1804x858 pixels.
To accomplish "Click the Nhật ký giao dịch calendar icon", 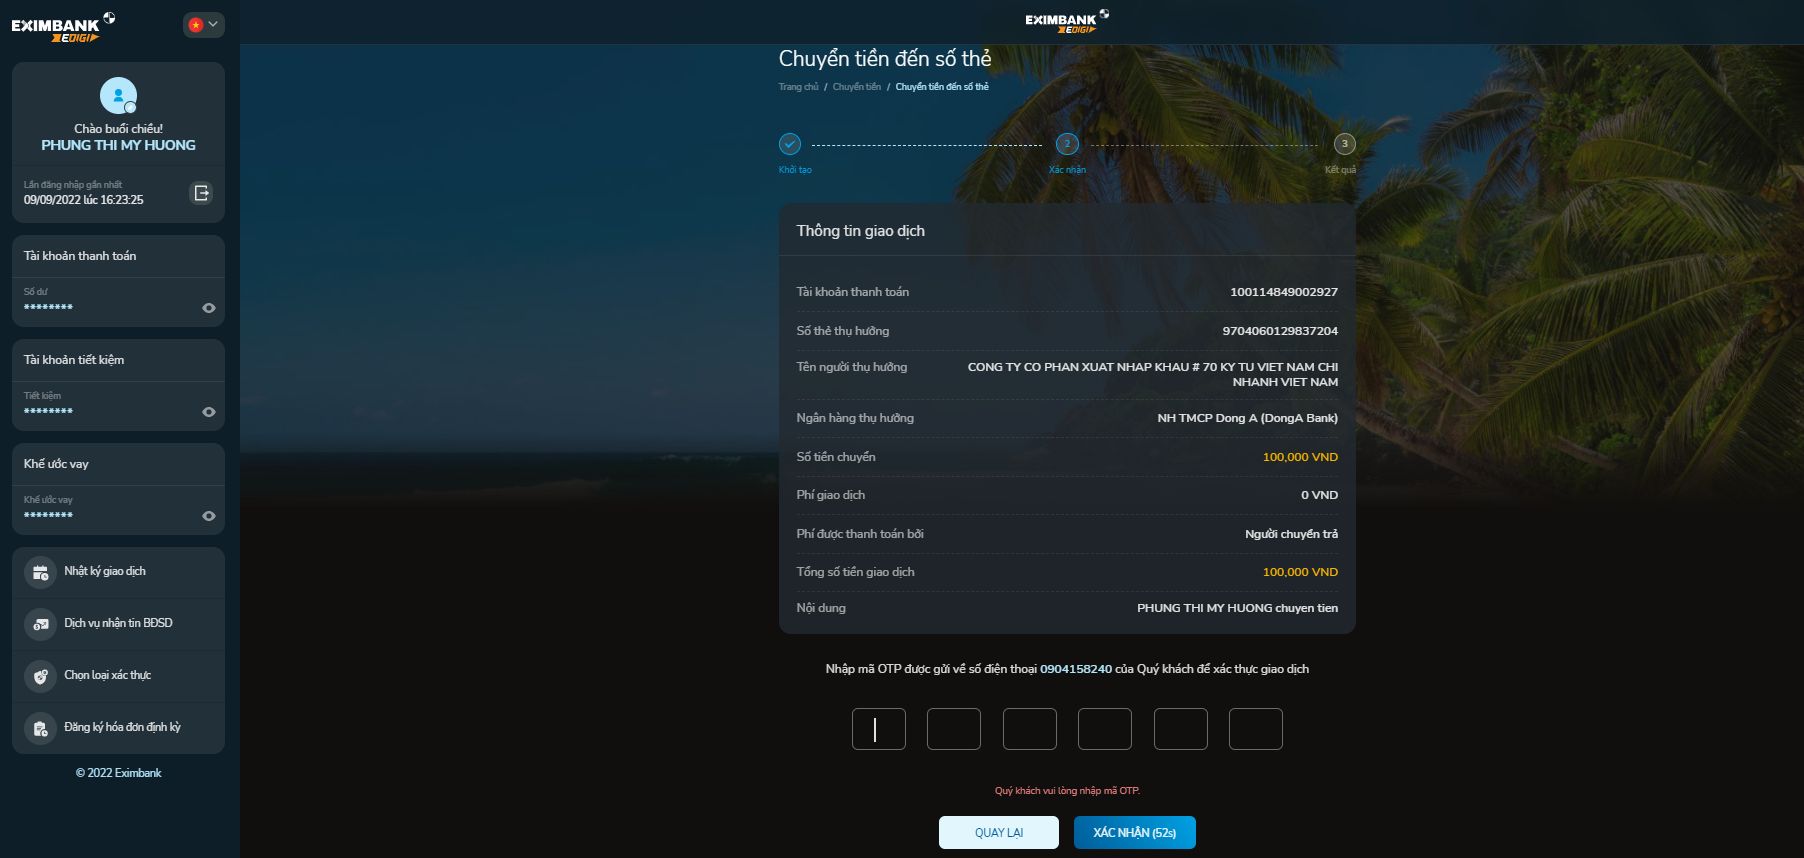I will [40, 572].
